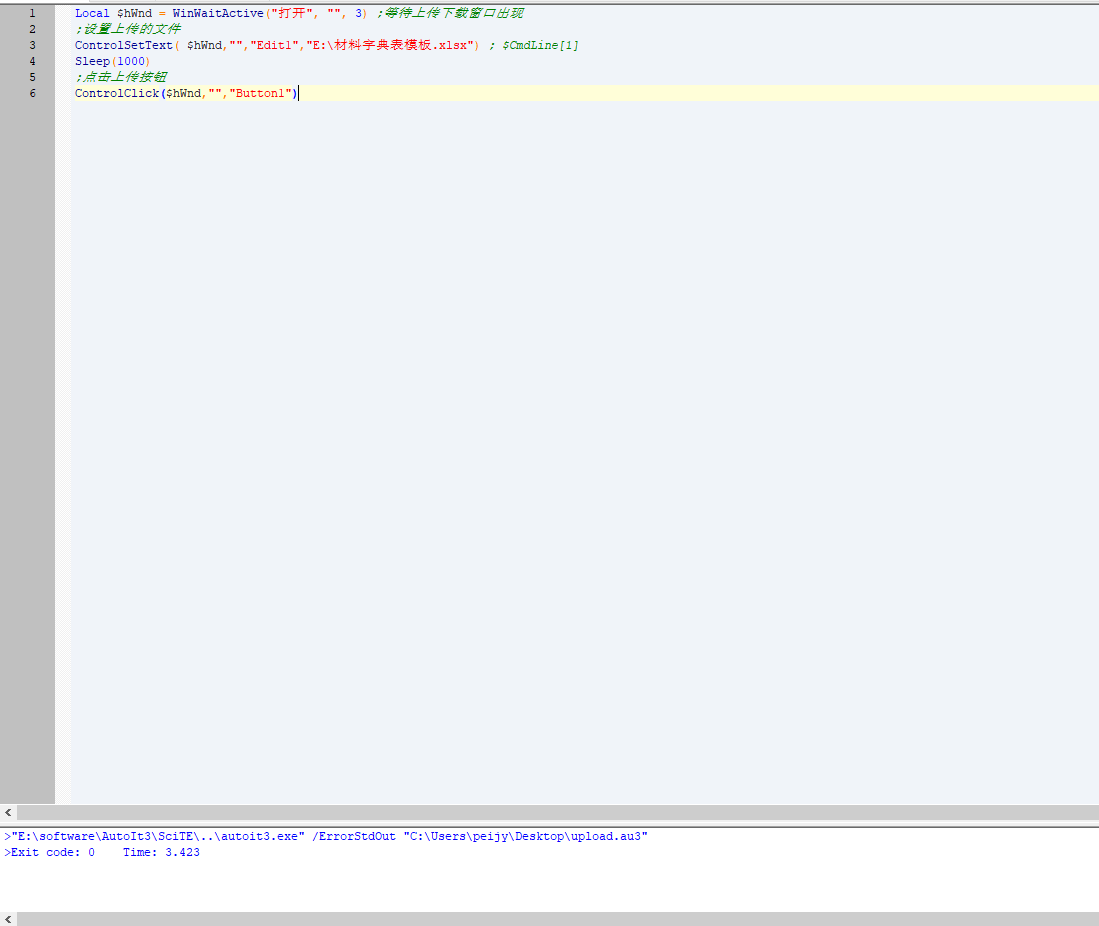Click the Time: 3.423 output text
1099x926 pixels.
(161, 852)
